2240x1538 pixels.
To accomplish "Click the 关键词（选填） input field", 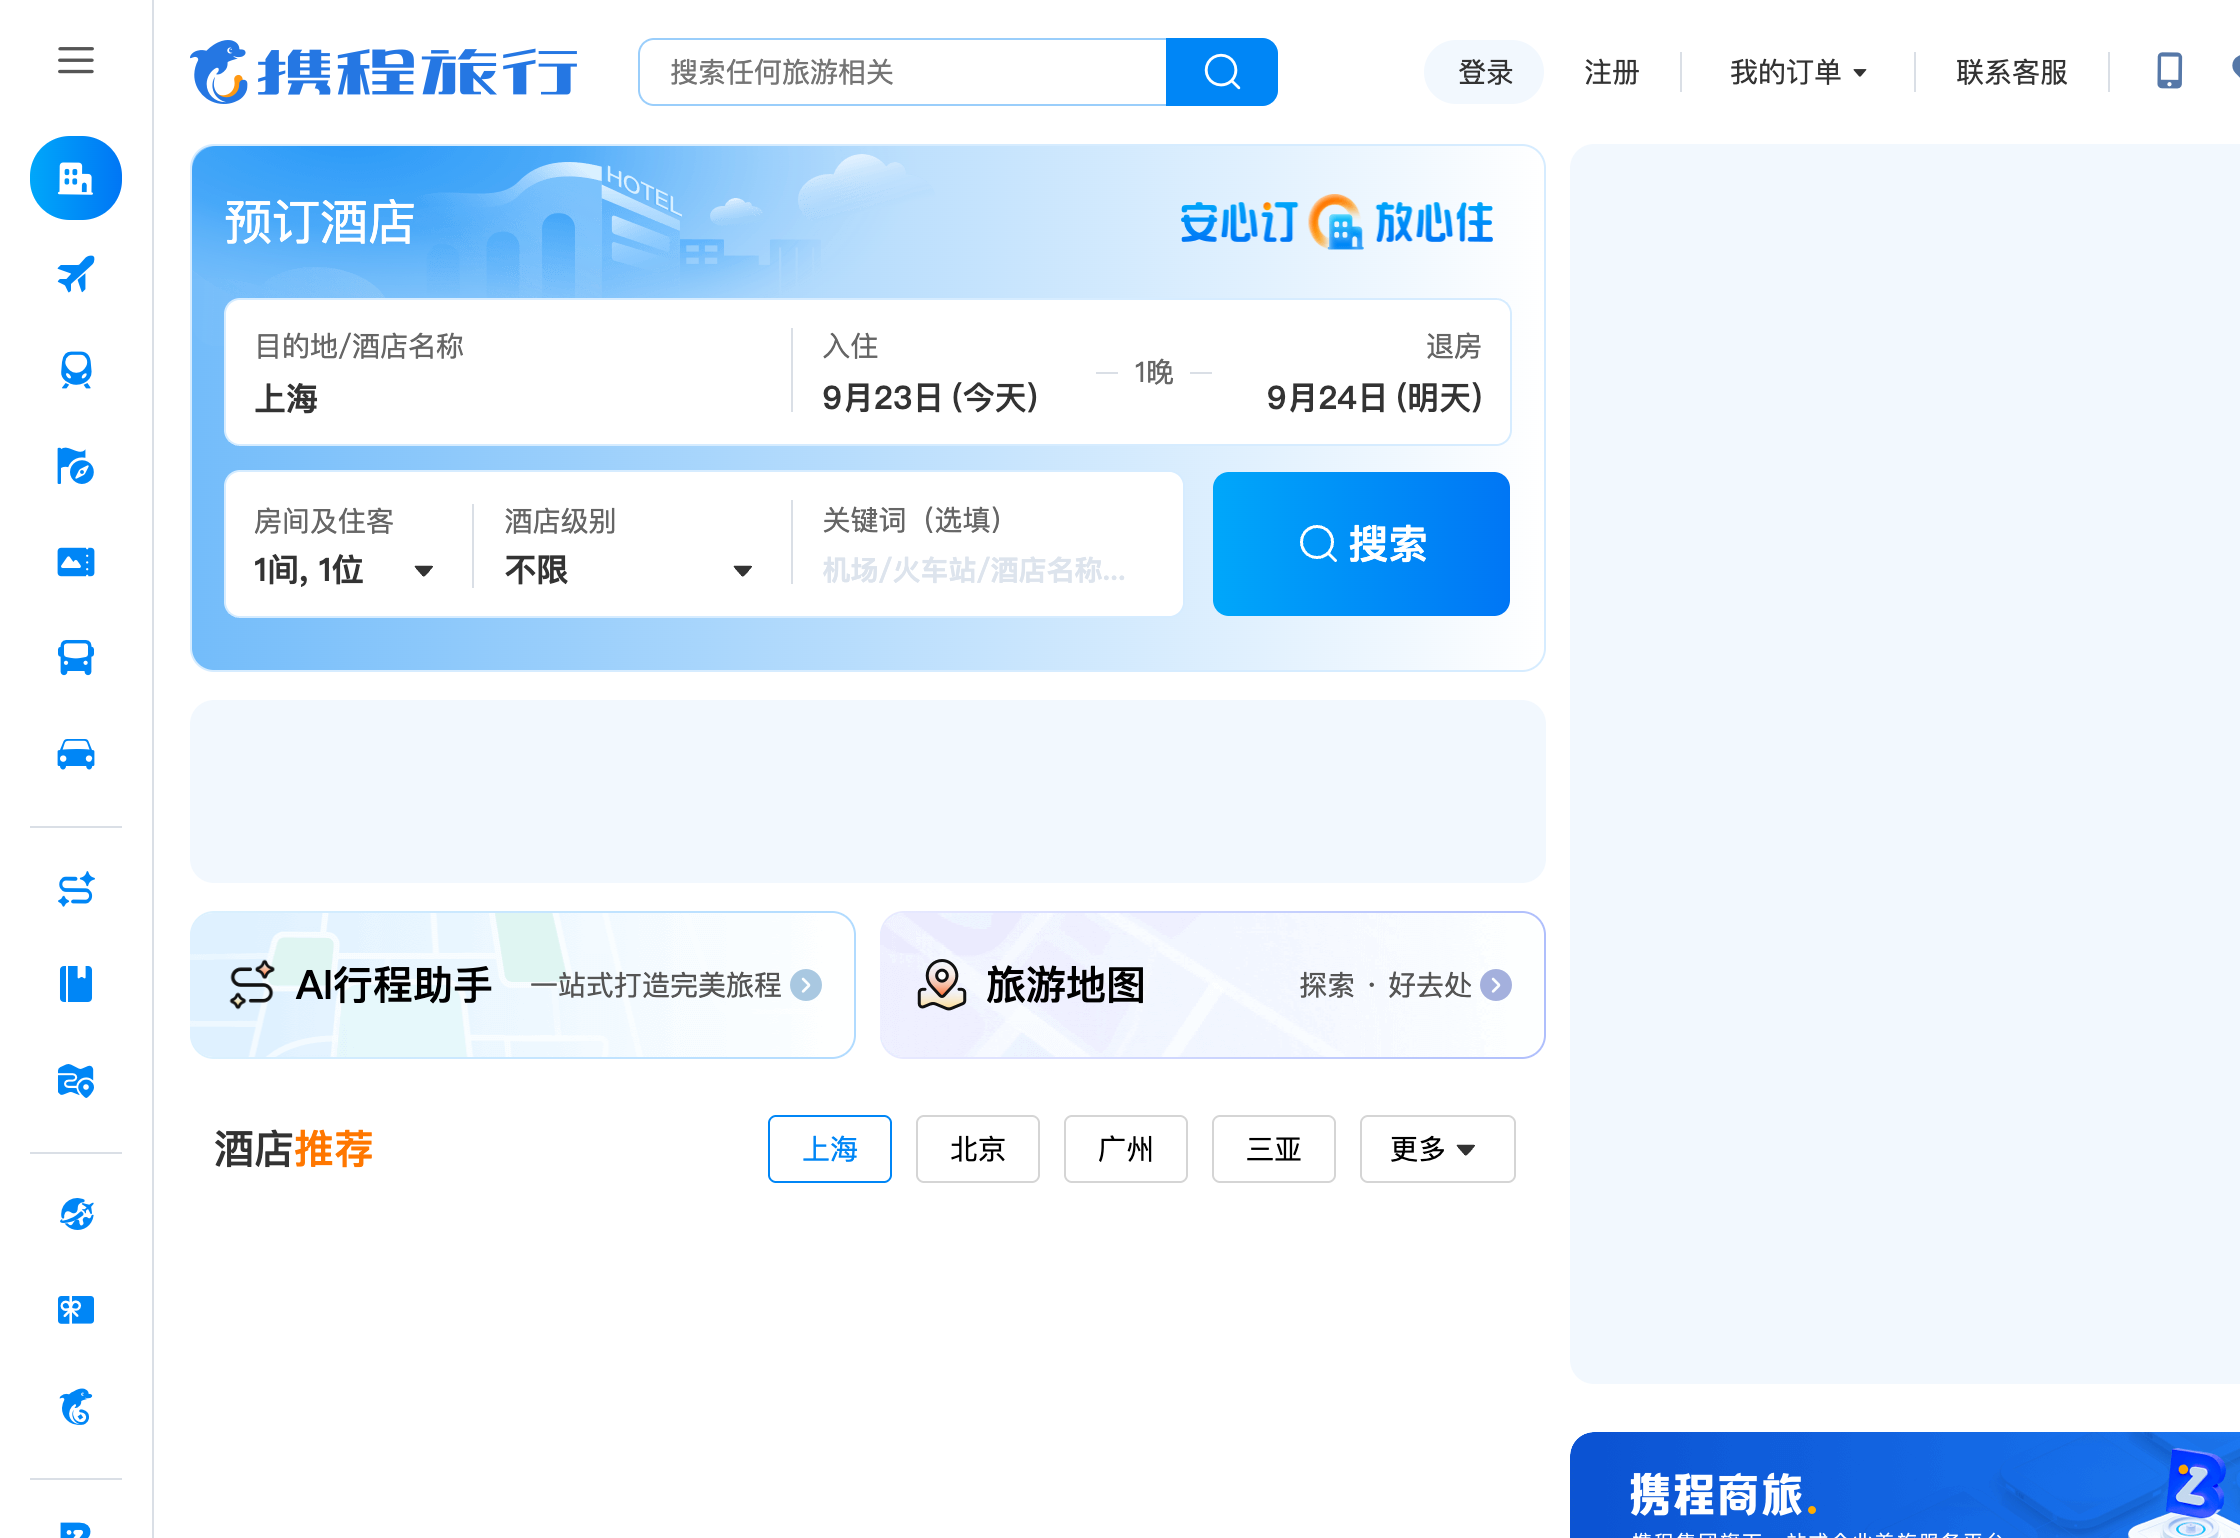I will tap(987, 545).
